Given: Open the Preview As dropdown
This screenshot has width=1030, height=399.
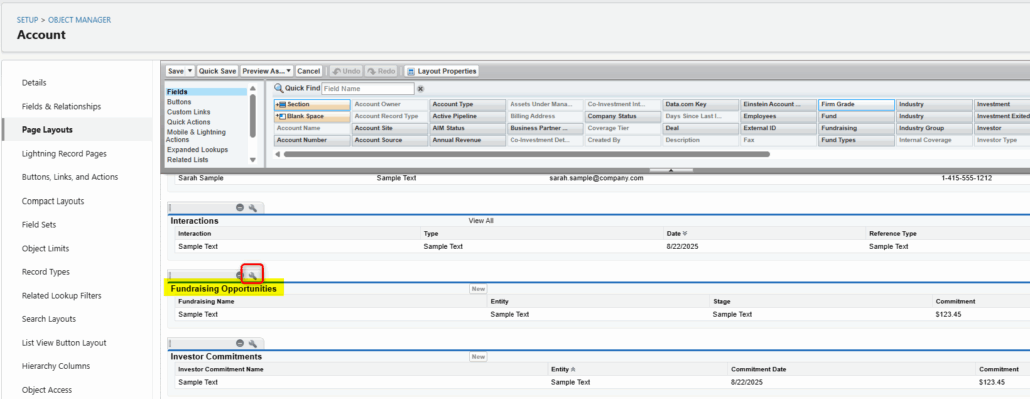Looking at the screenshot, I should pos(267,71).
